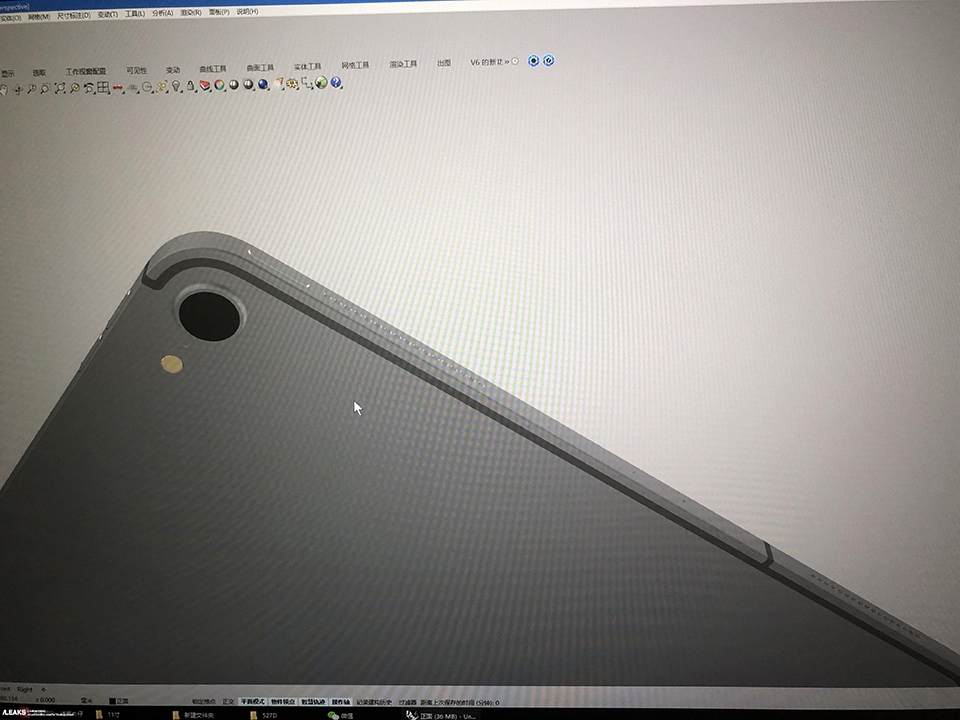The image size is (960, 720).
Task: Select the Rotate view tool
Action: point(18,90)
